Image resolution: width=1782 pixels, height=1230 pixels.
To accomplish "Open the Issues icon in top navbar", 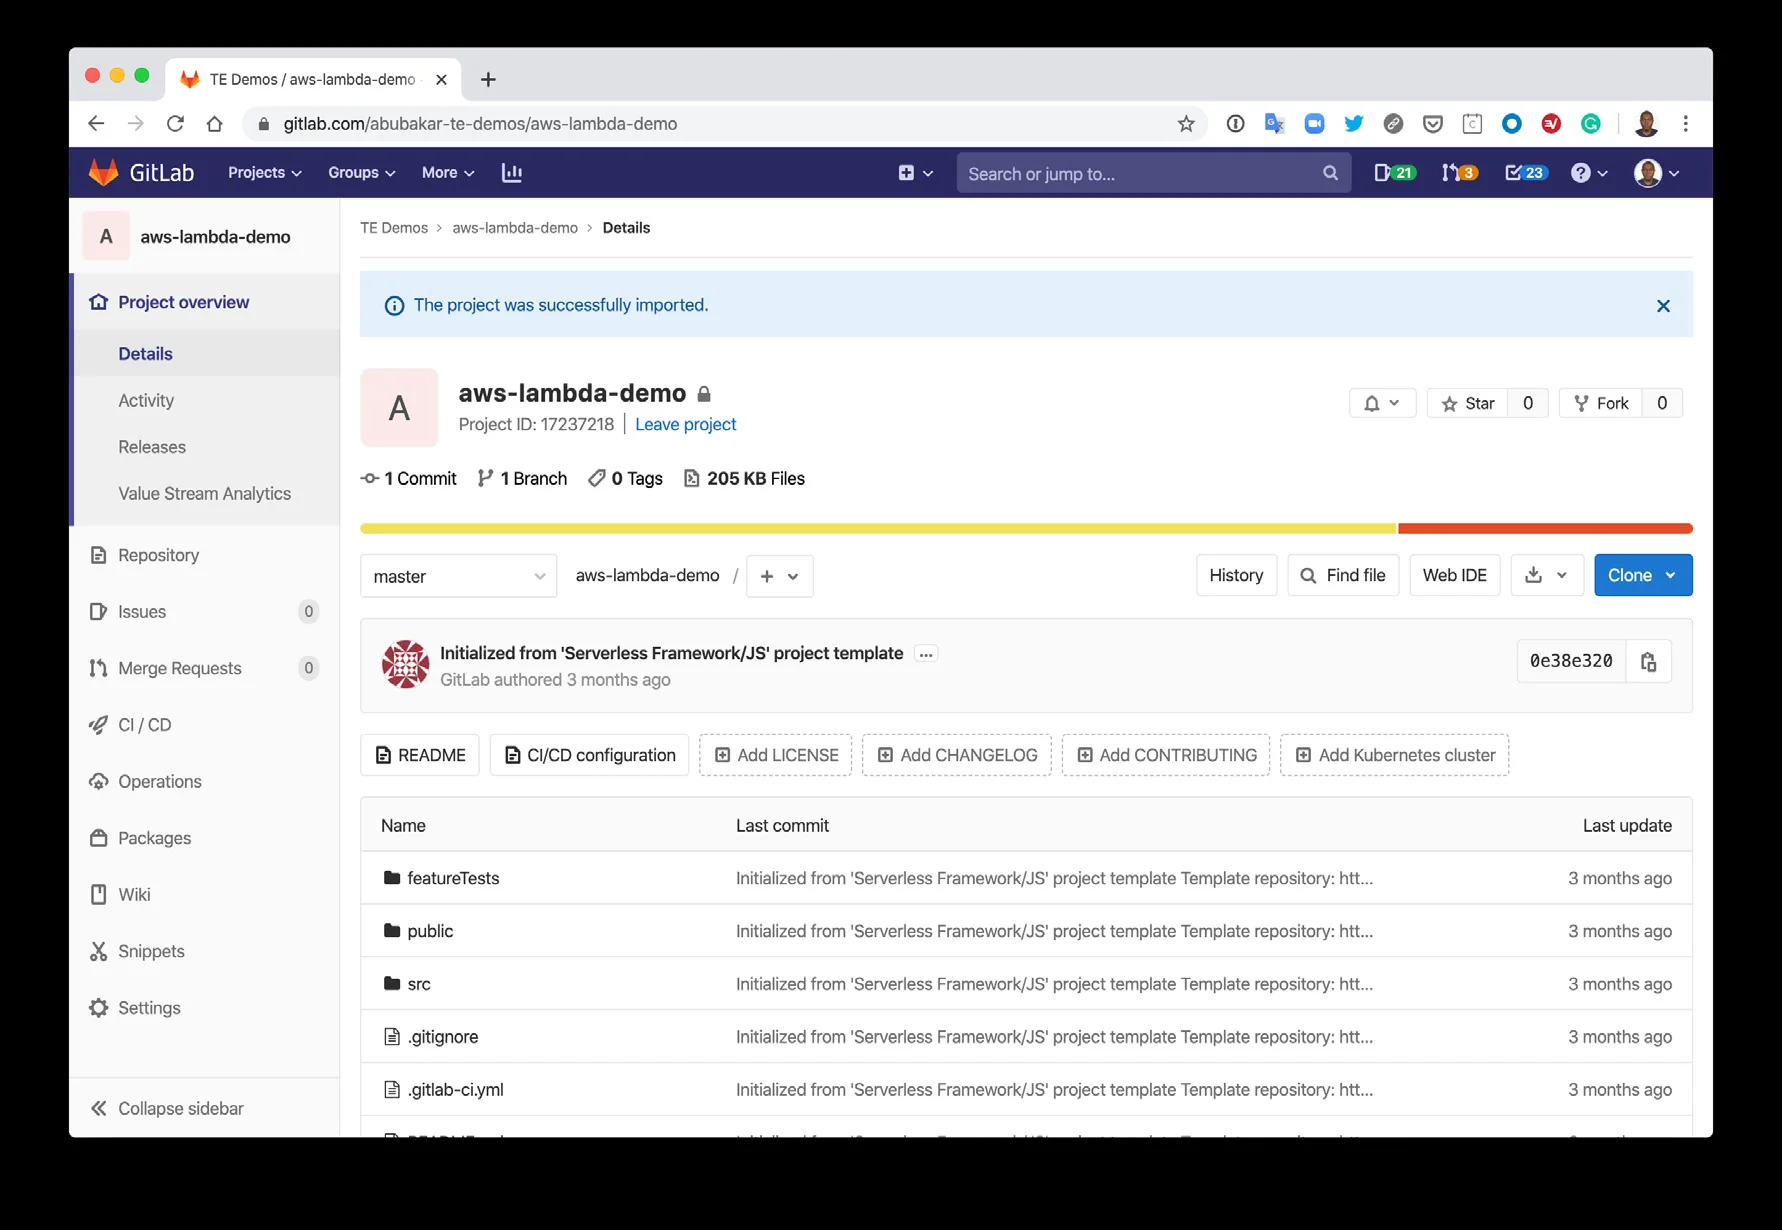I will click(1394, 173).
